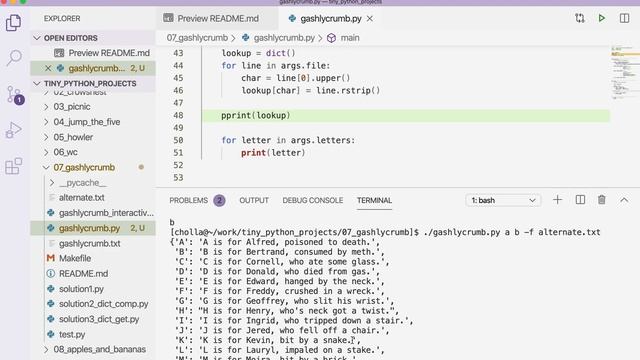Click the terminal command line with alternate.txt
This screenshot has width=640, height=360.
[385, 232]
